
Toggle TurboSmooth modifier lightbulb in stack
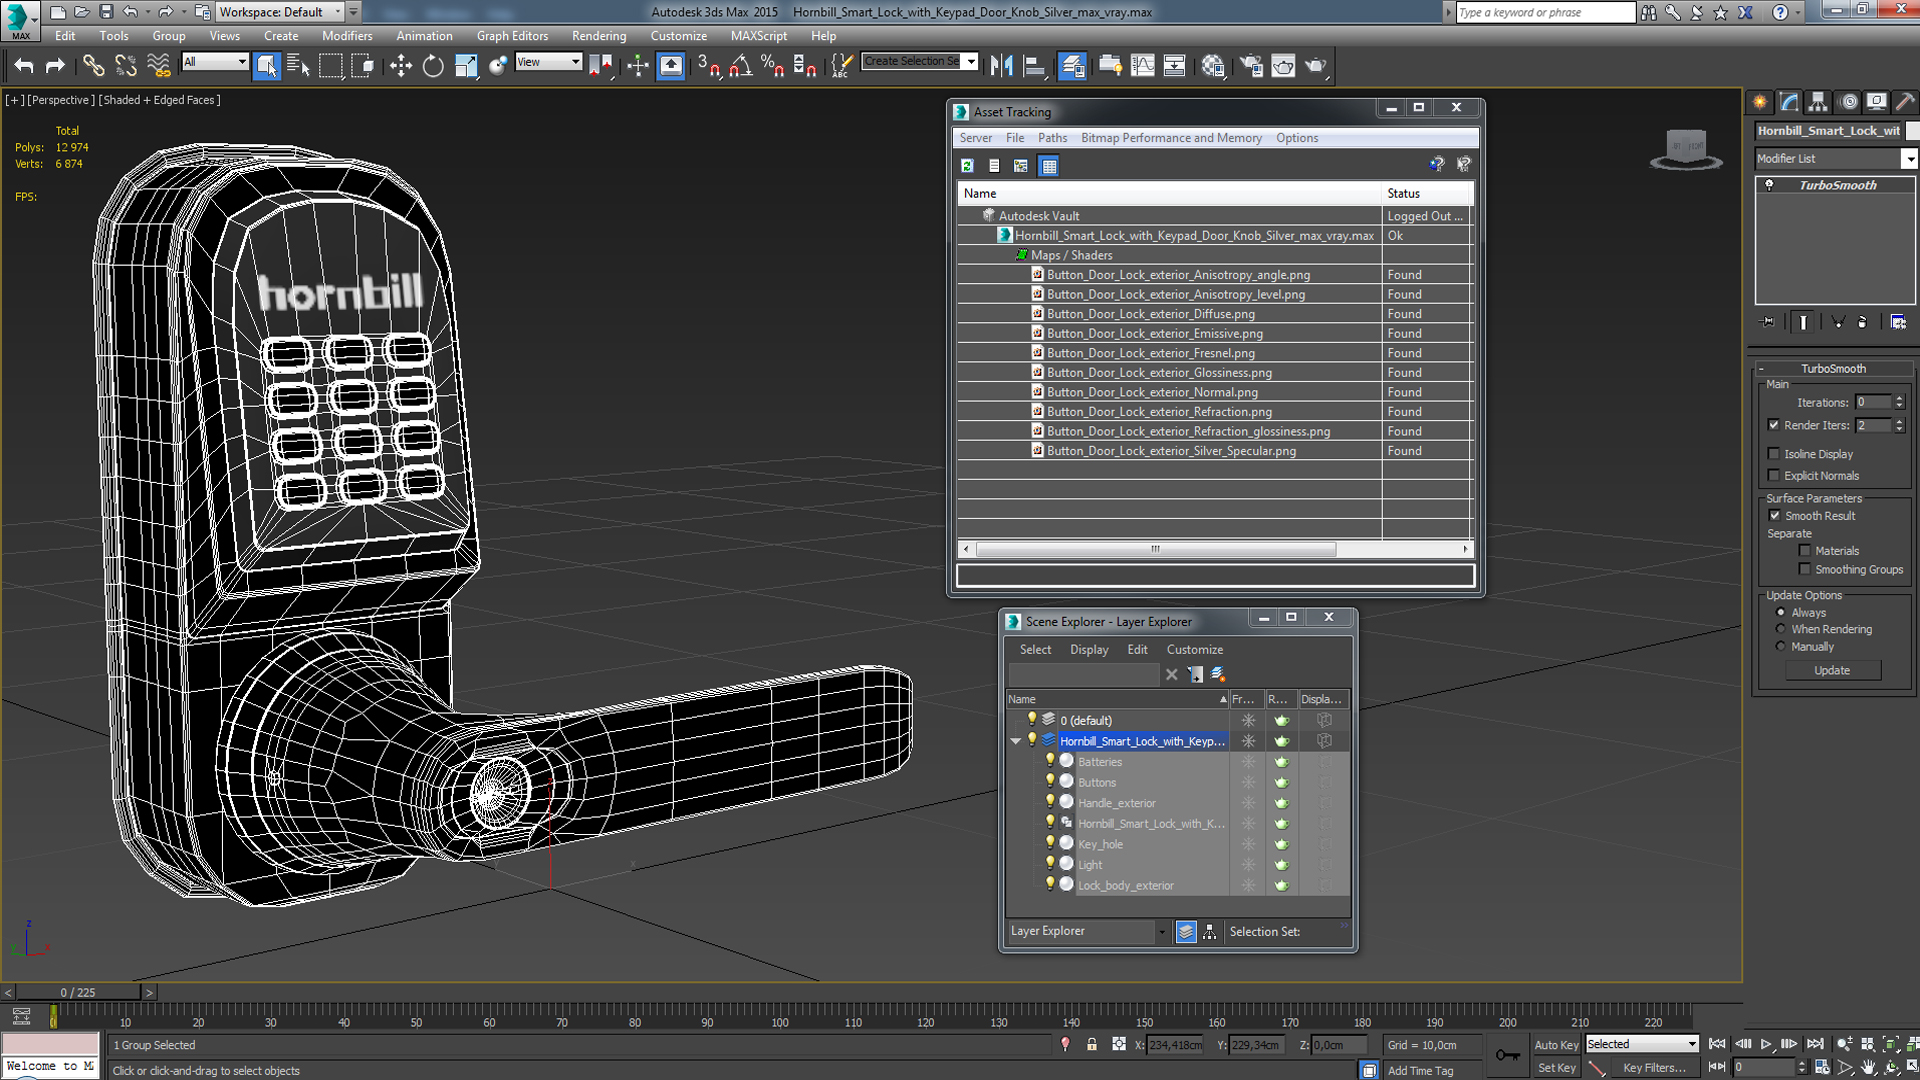(1769, 185)
